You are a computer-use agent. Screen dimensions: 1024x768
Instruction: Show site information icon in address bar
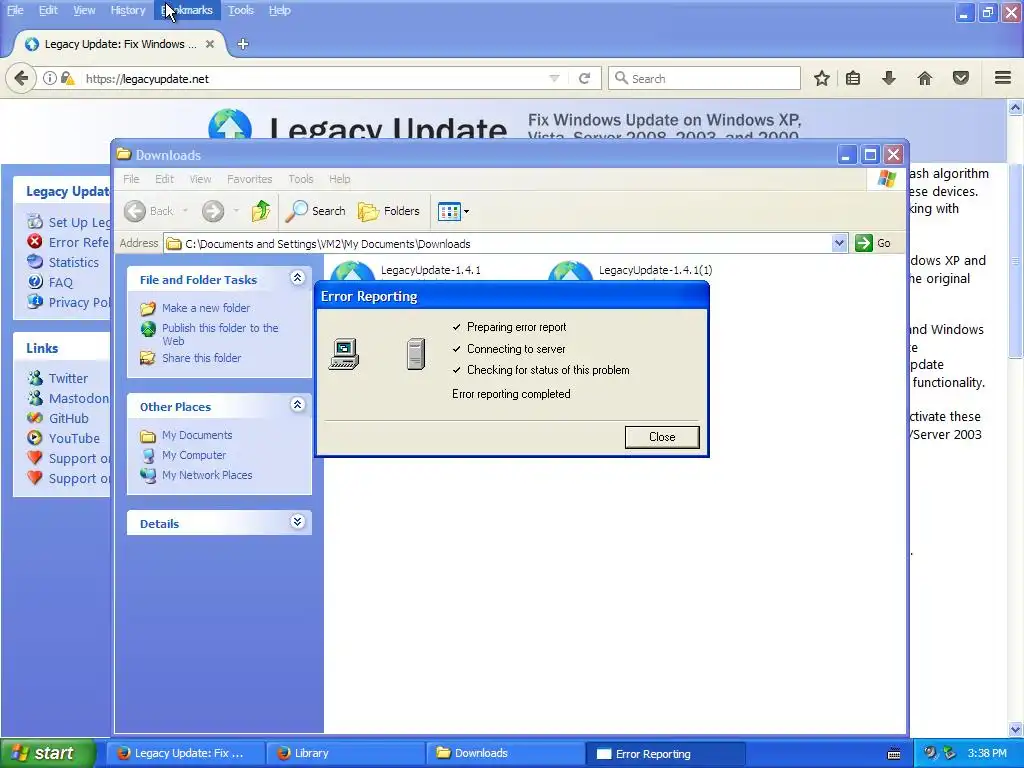tap(50, 78)
